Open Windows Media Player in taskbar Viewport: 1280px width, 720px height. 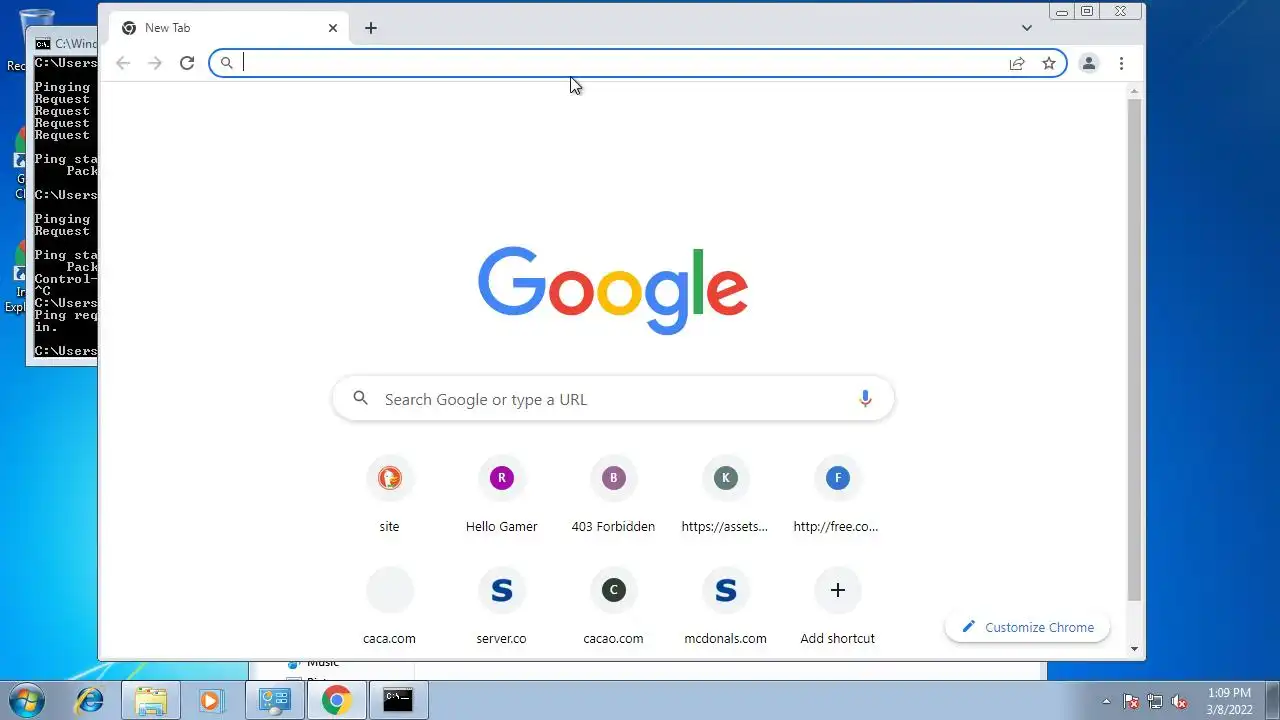[211, 700]
